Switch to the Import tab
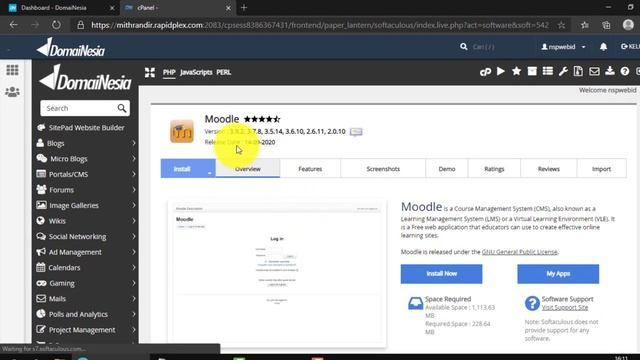Image resolution: width=640 pixels, height=360 pixels. pos(602,169)
